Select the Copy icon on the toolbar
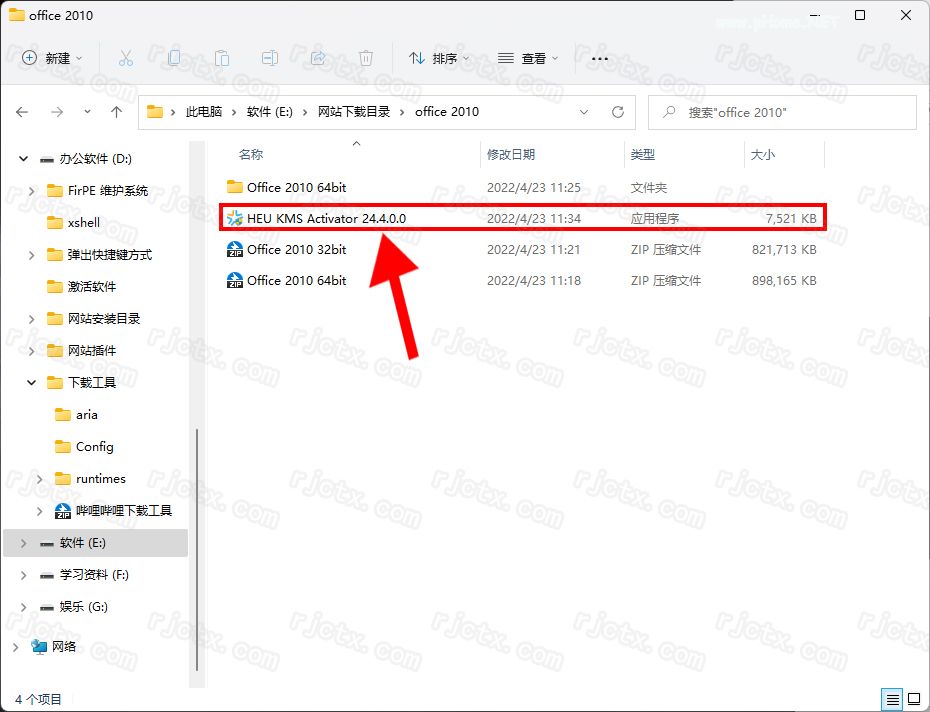This screenshot has height=712, width=930. (174, 59)
